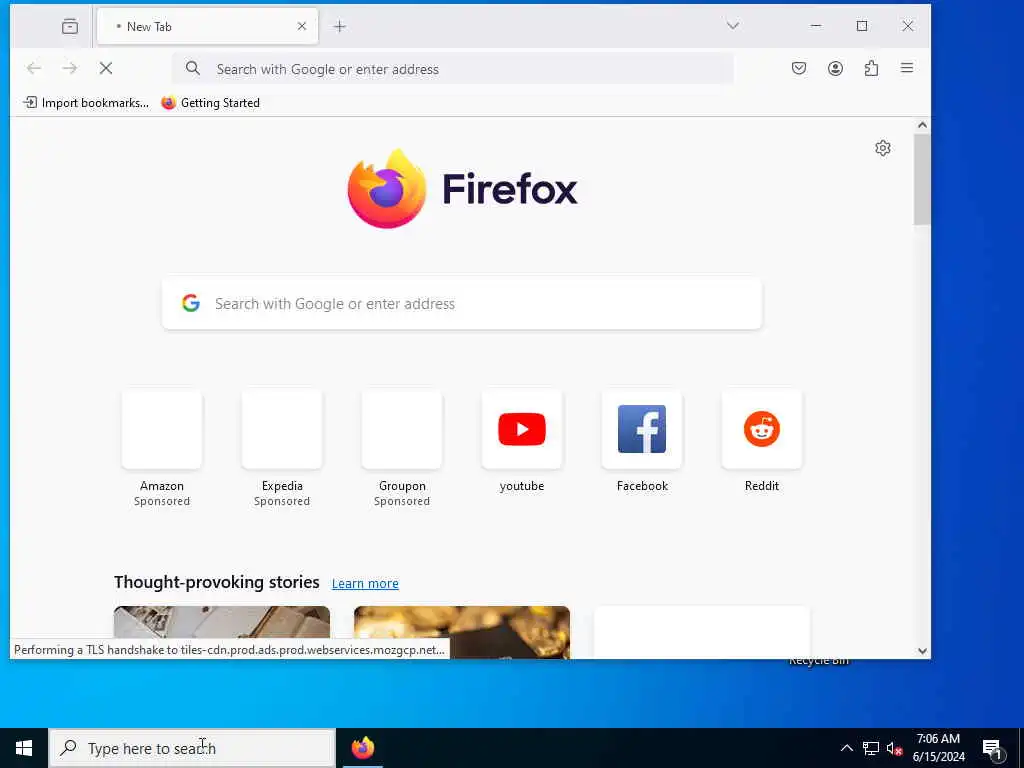Click the Firefox logo on the page
The width and height of the screenshot is (1024, 768).
462,189
